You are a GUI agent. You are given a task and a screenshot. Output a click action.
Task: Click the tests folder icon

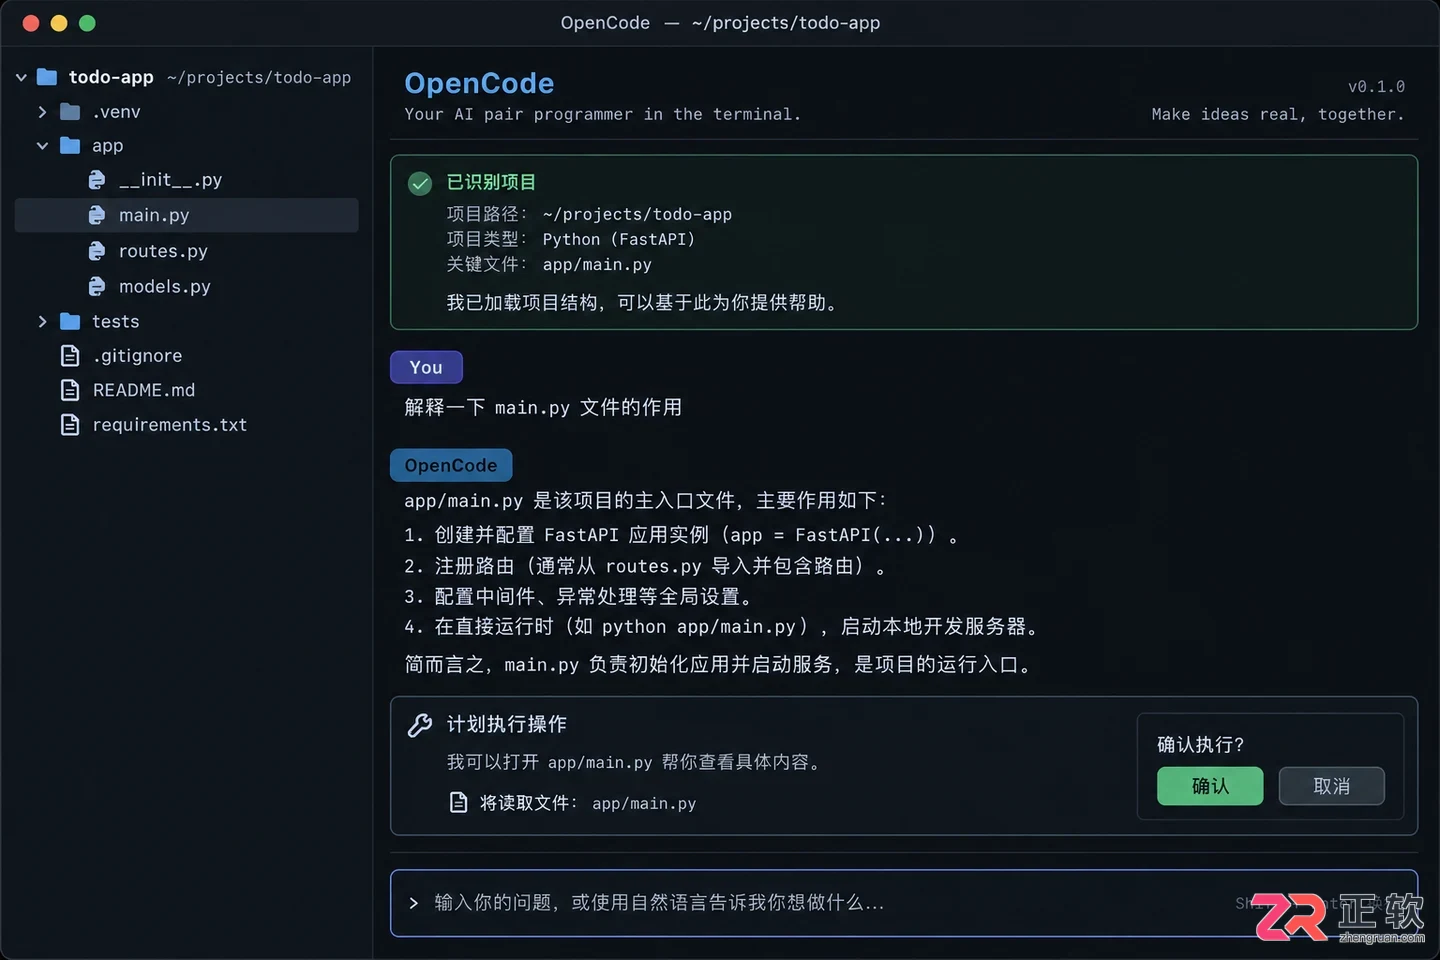click(x=70, y=321)
